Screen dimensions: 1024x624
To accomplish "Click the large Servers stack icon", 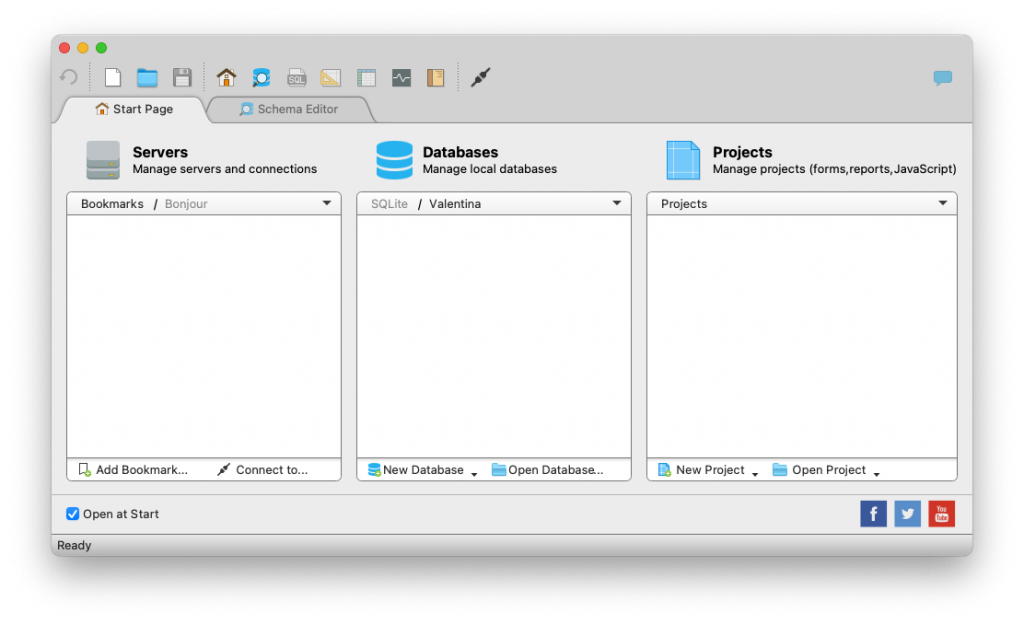I will coord(103,160).
